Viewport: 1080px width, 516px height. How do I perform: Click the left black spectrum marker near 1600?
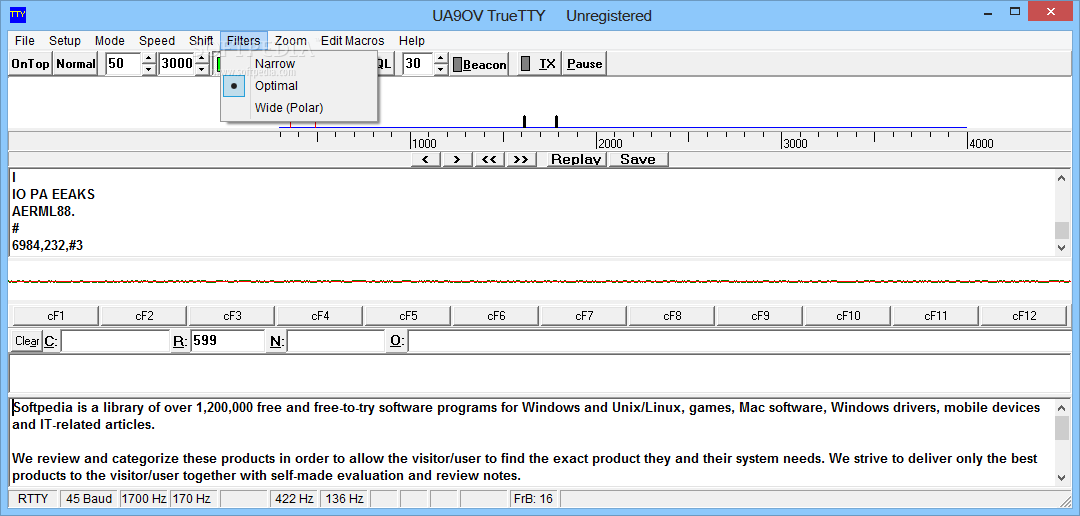click(x=524, y=121)
